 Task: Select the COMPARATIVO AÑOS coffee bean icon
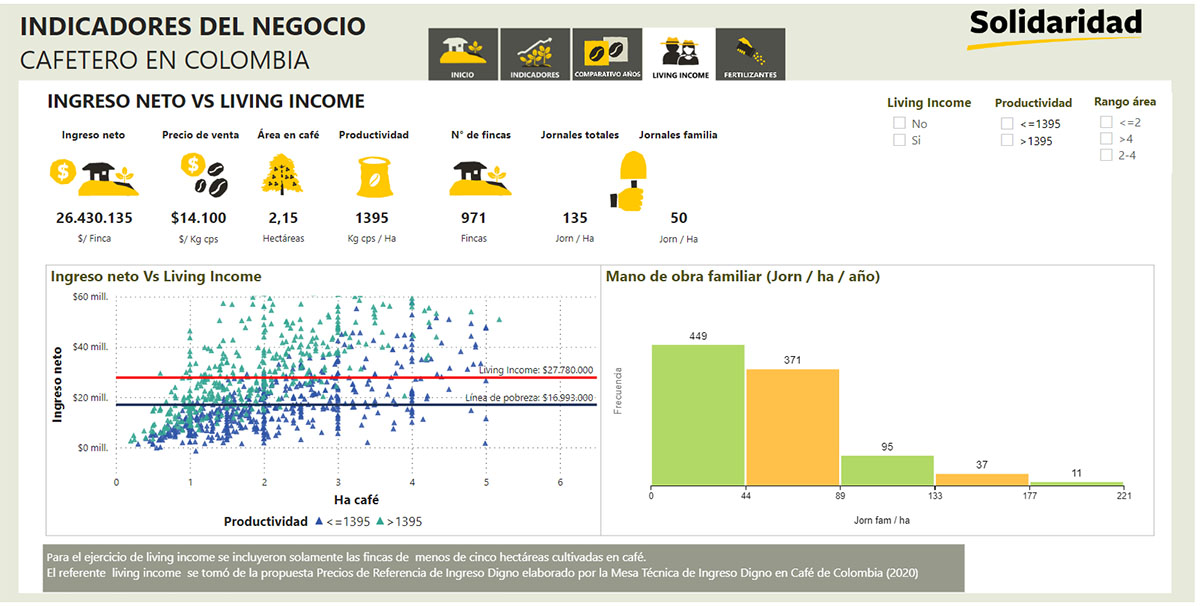click(606, 50)
